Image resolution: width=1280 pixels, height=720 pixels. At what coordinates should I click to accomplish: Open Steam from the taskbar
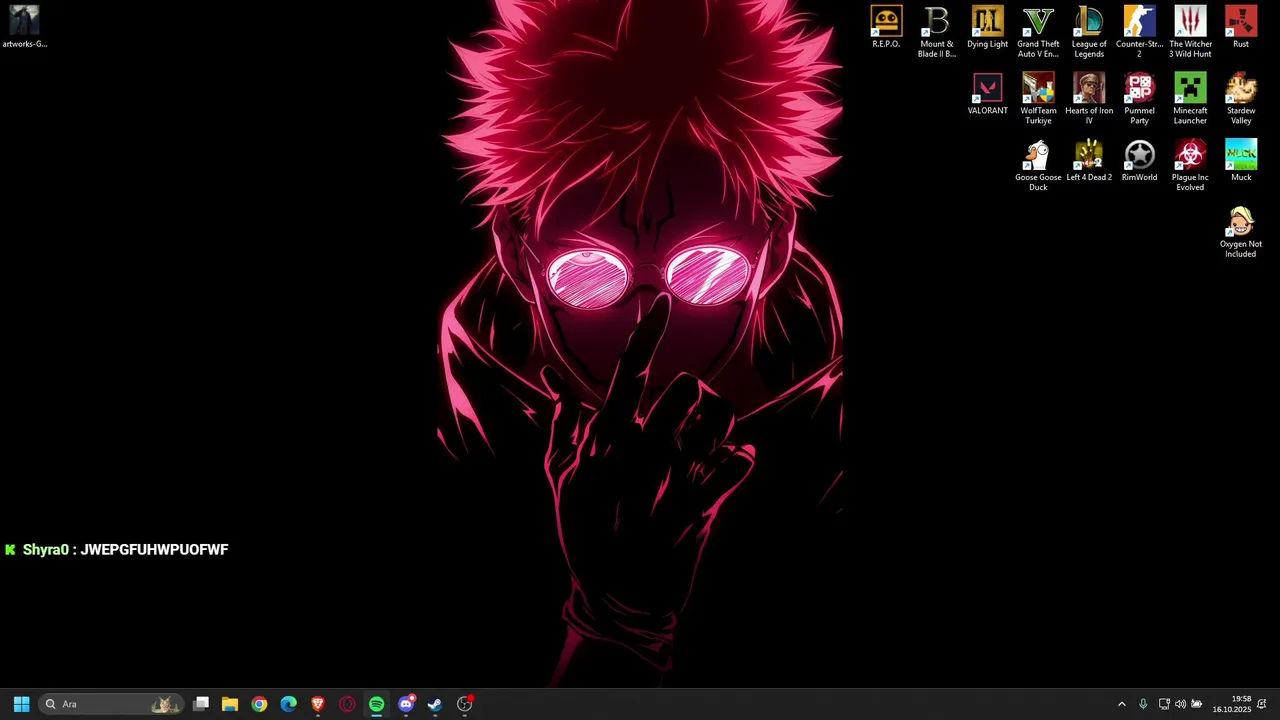click(x=435, y=704)
